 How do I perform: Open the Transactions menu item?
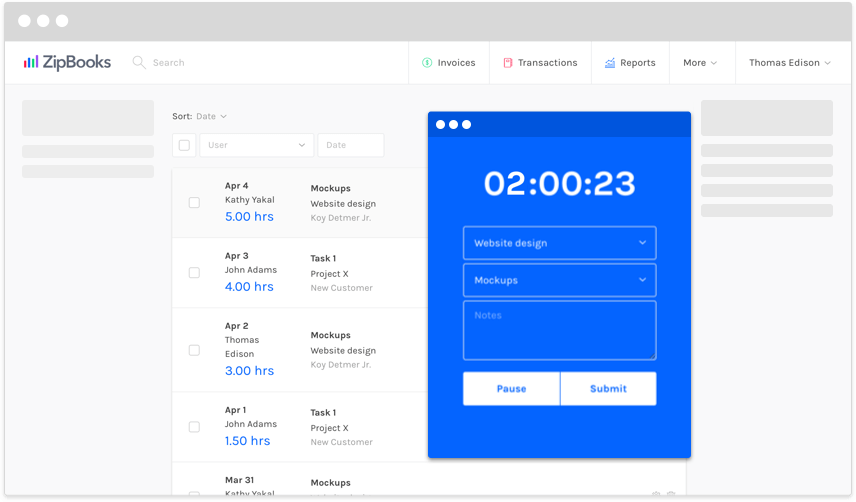(540, 63)
